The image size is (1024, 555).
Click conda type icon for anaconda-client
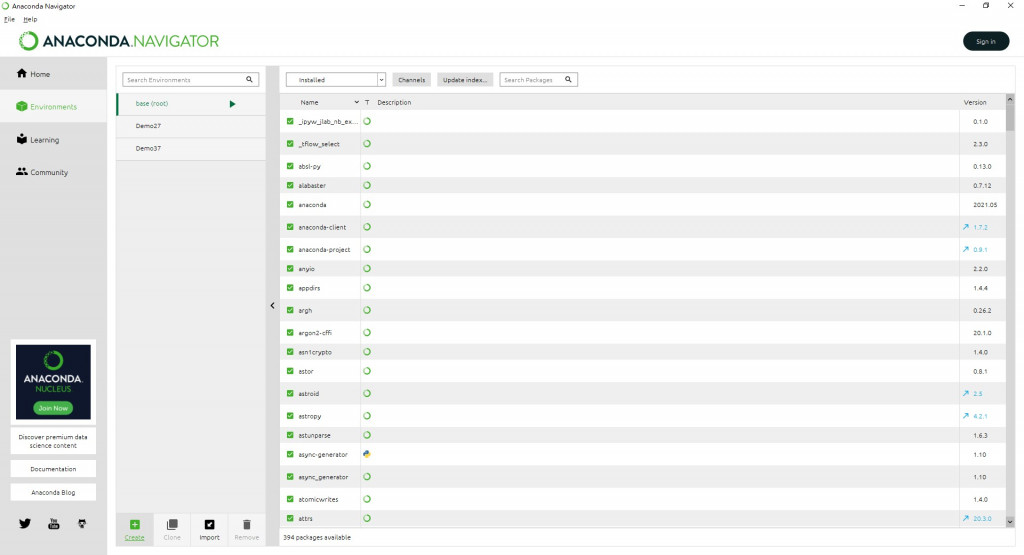point(367,227)
